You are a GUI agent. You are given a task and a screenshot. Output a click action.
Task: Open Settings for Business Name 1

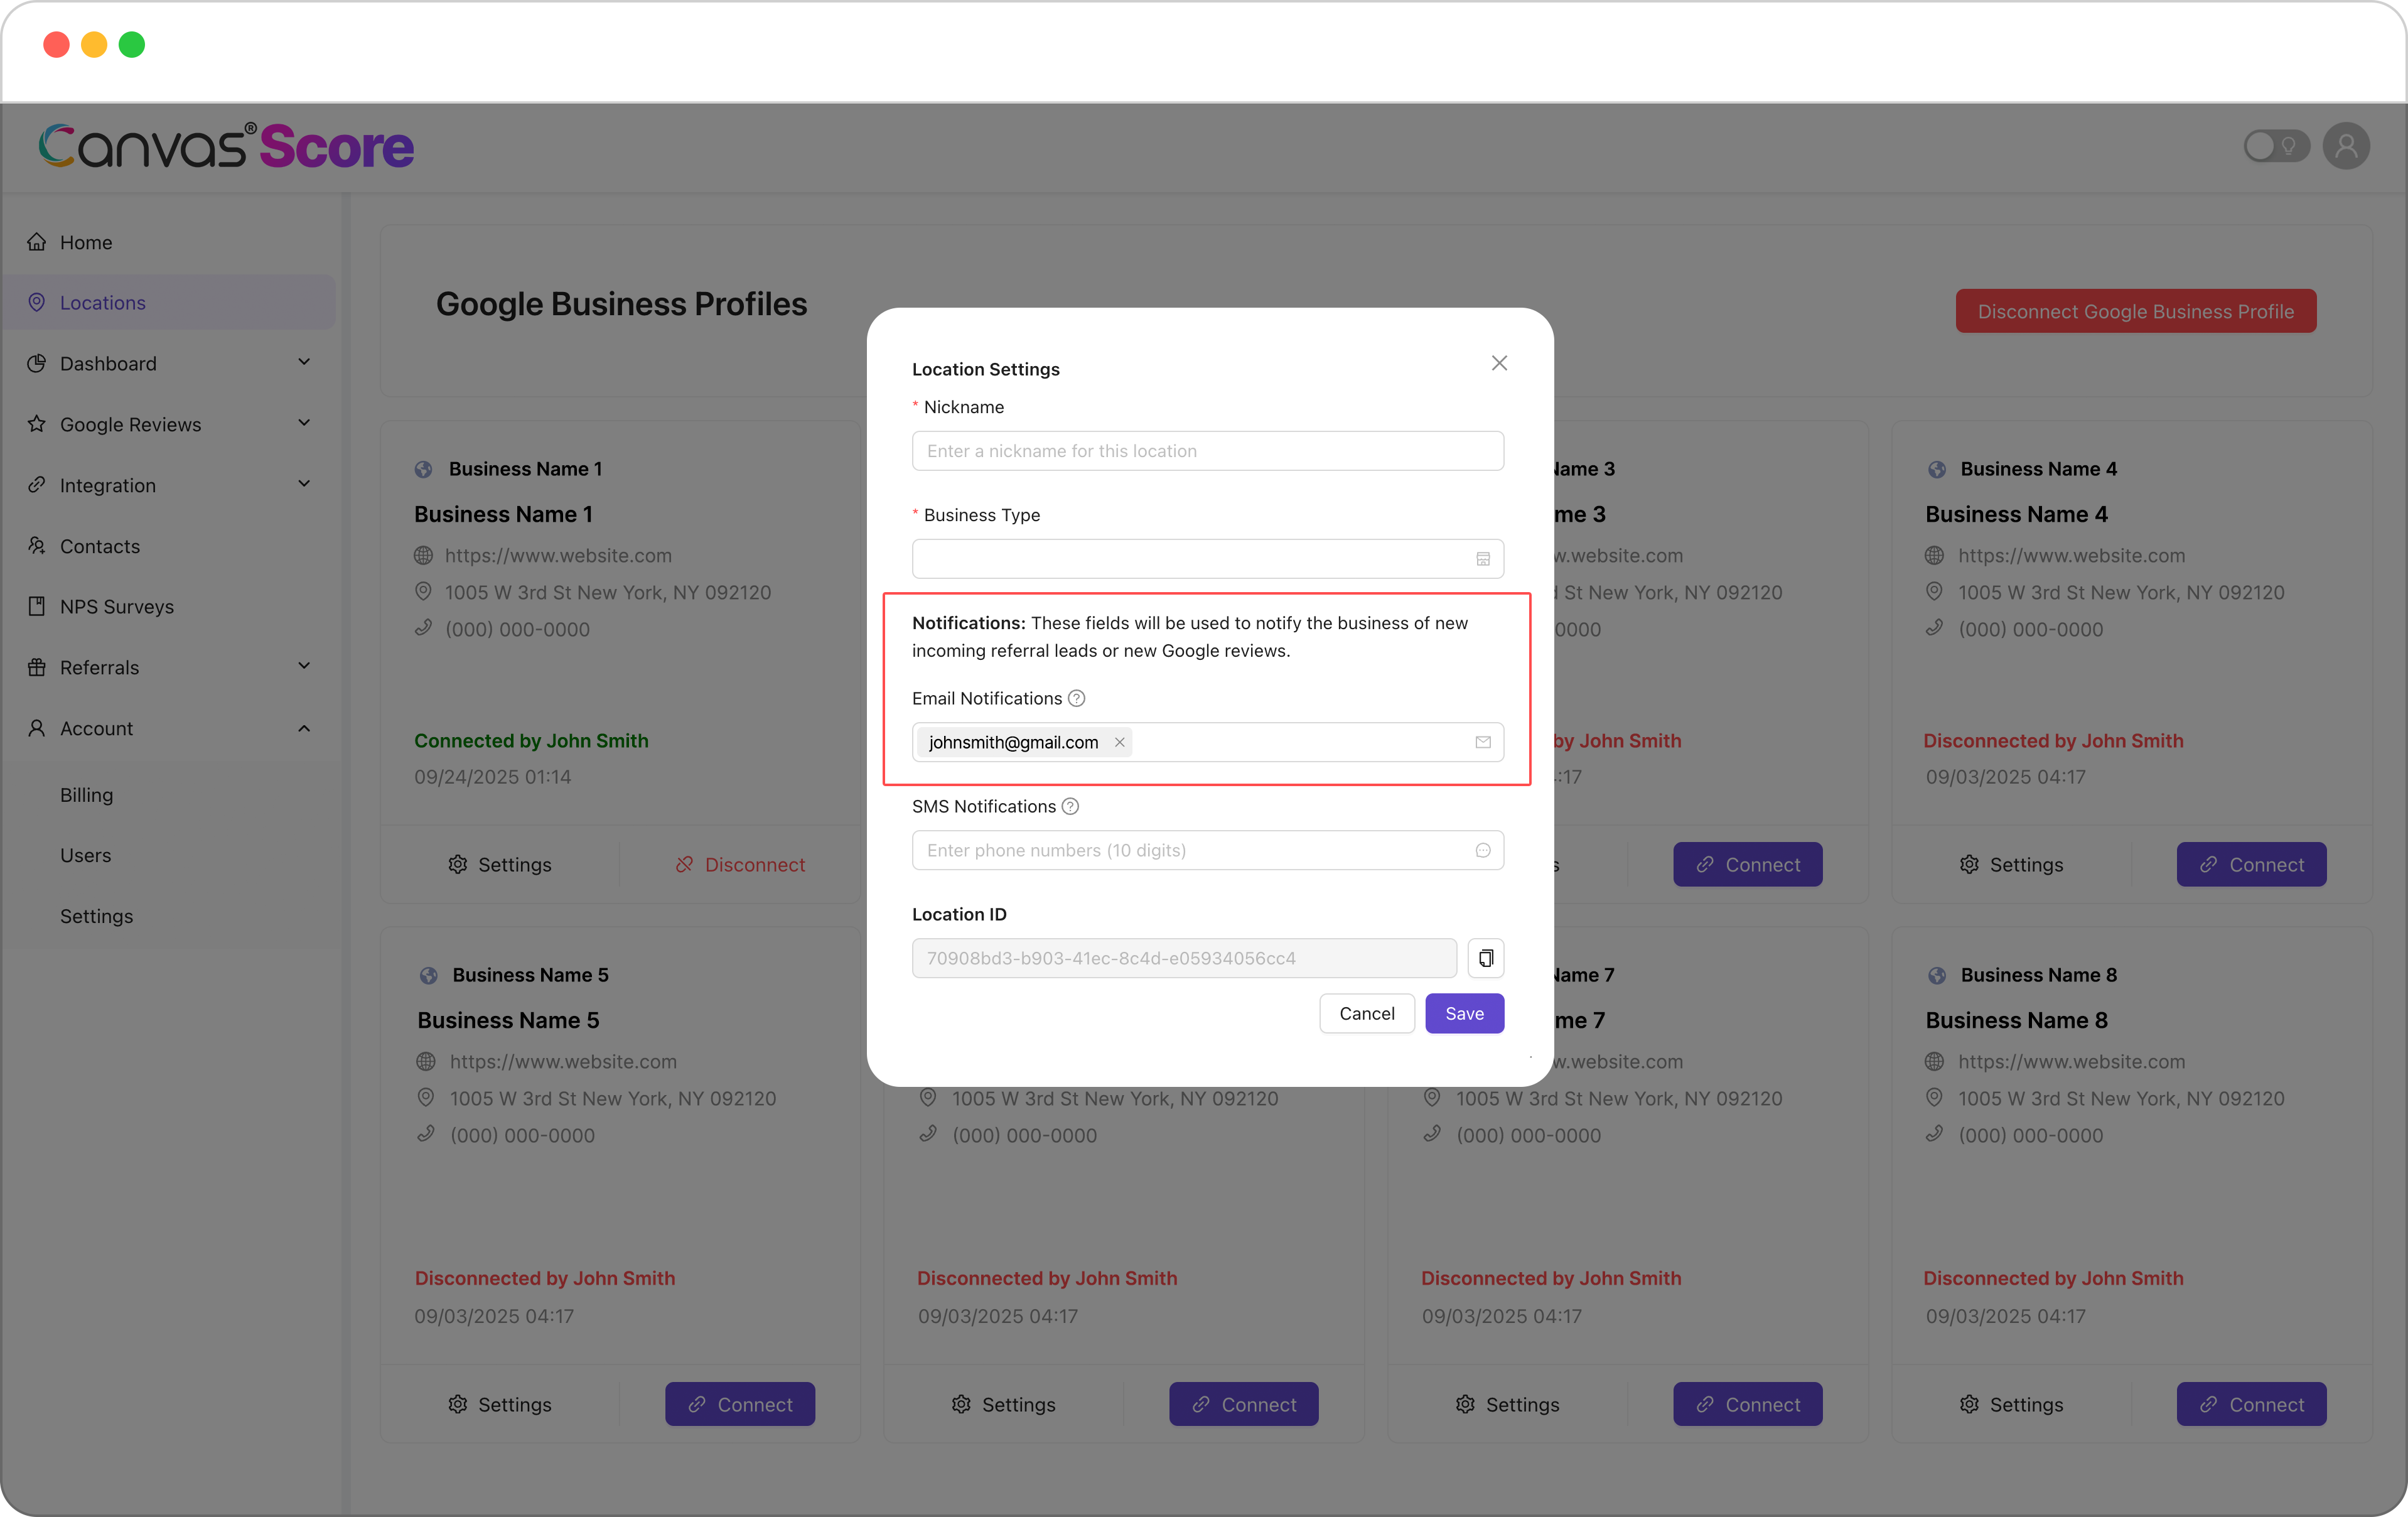499,865
